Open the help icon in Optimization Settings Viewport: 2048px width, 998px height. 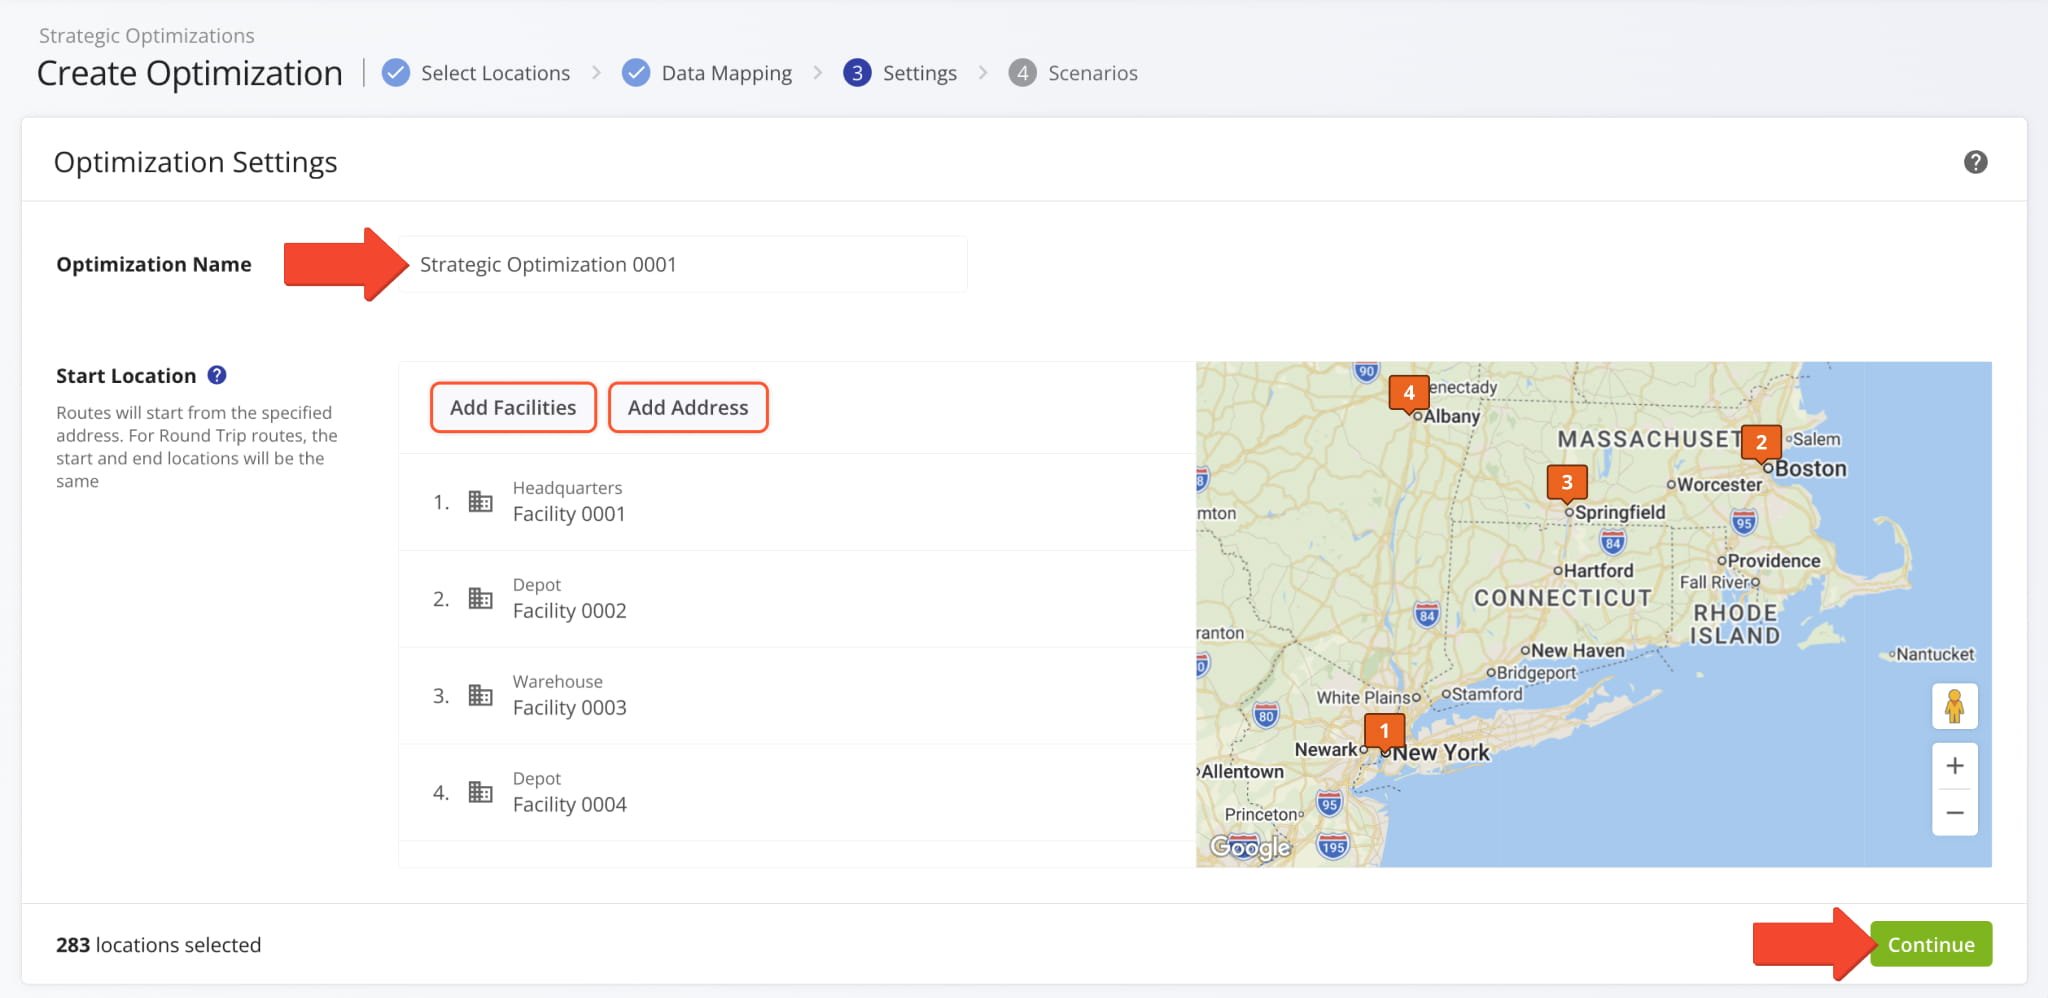[x=1975, y=162]
